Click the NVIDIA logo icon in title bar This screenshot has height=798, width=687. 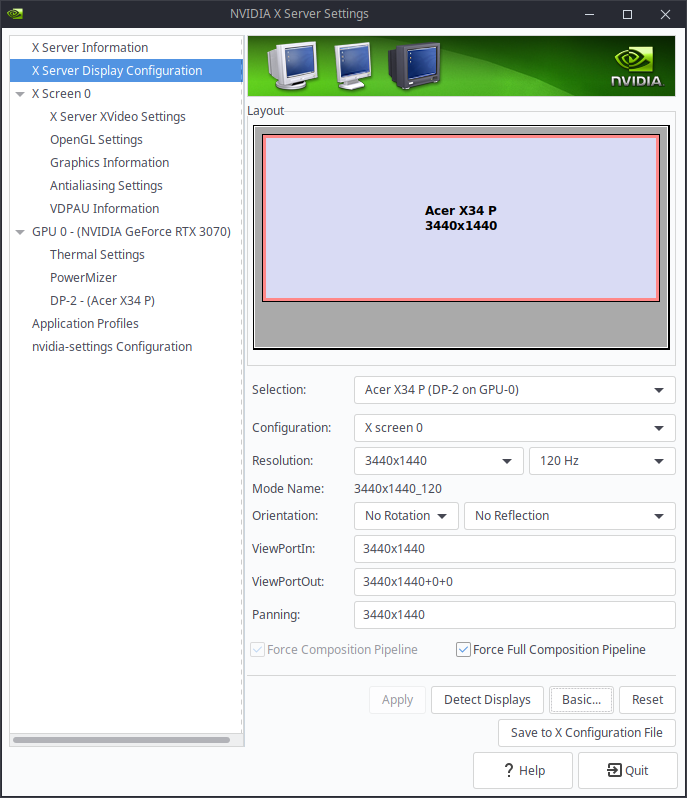pos(12,14)
